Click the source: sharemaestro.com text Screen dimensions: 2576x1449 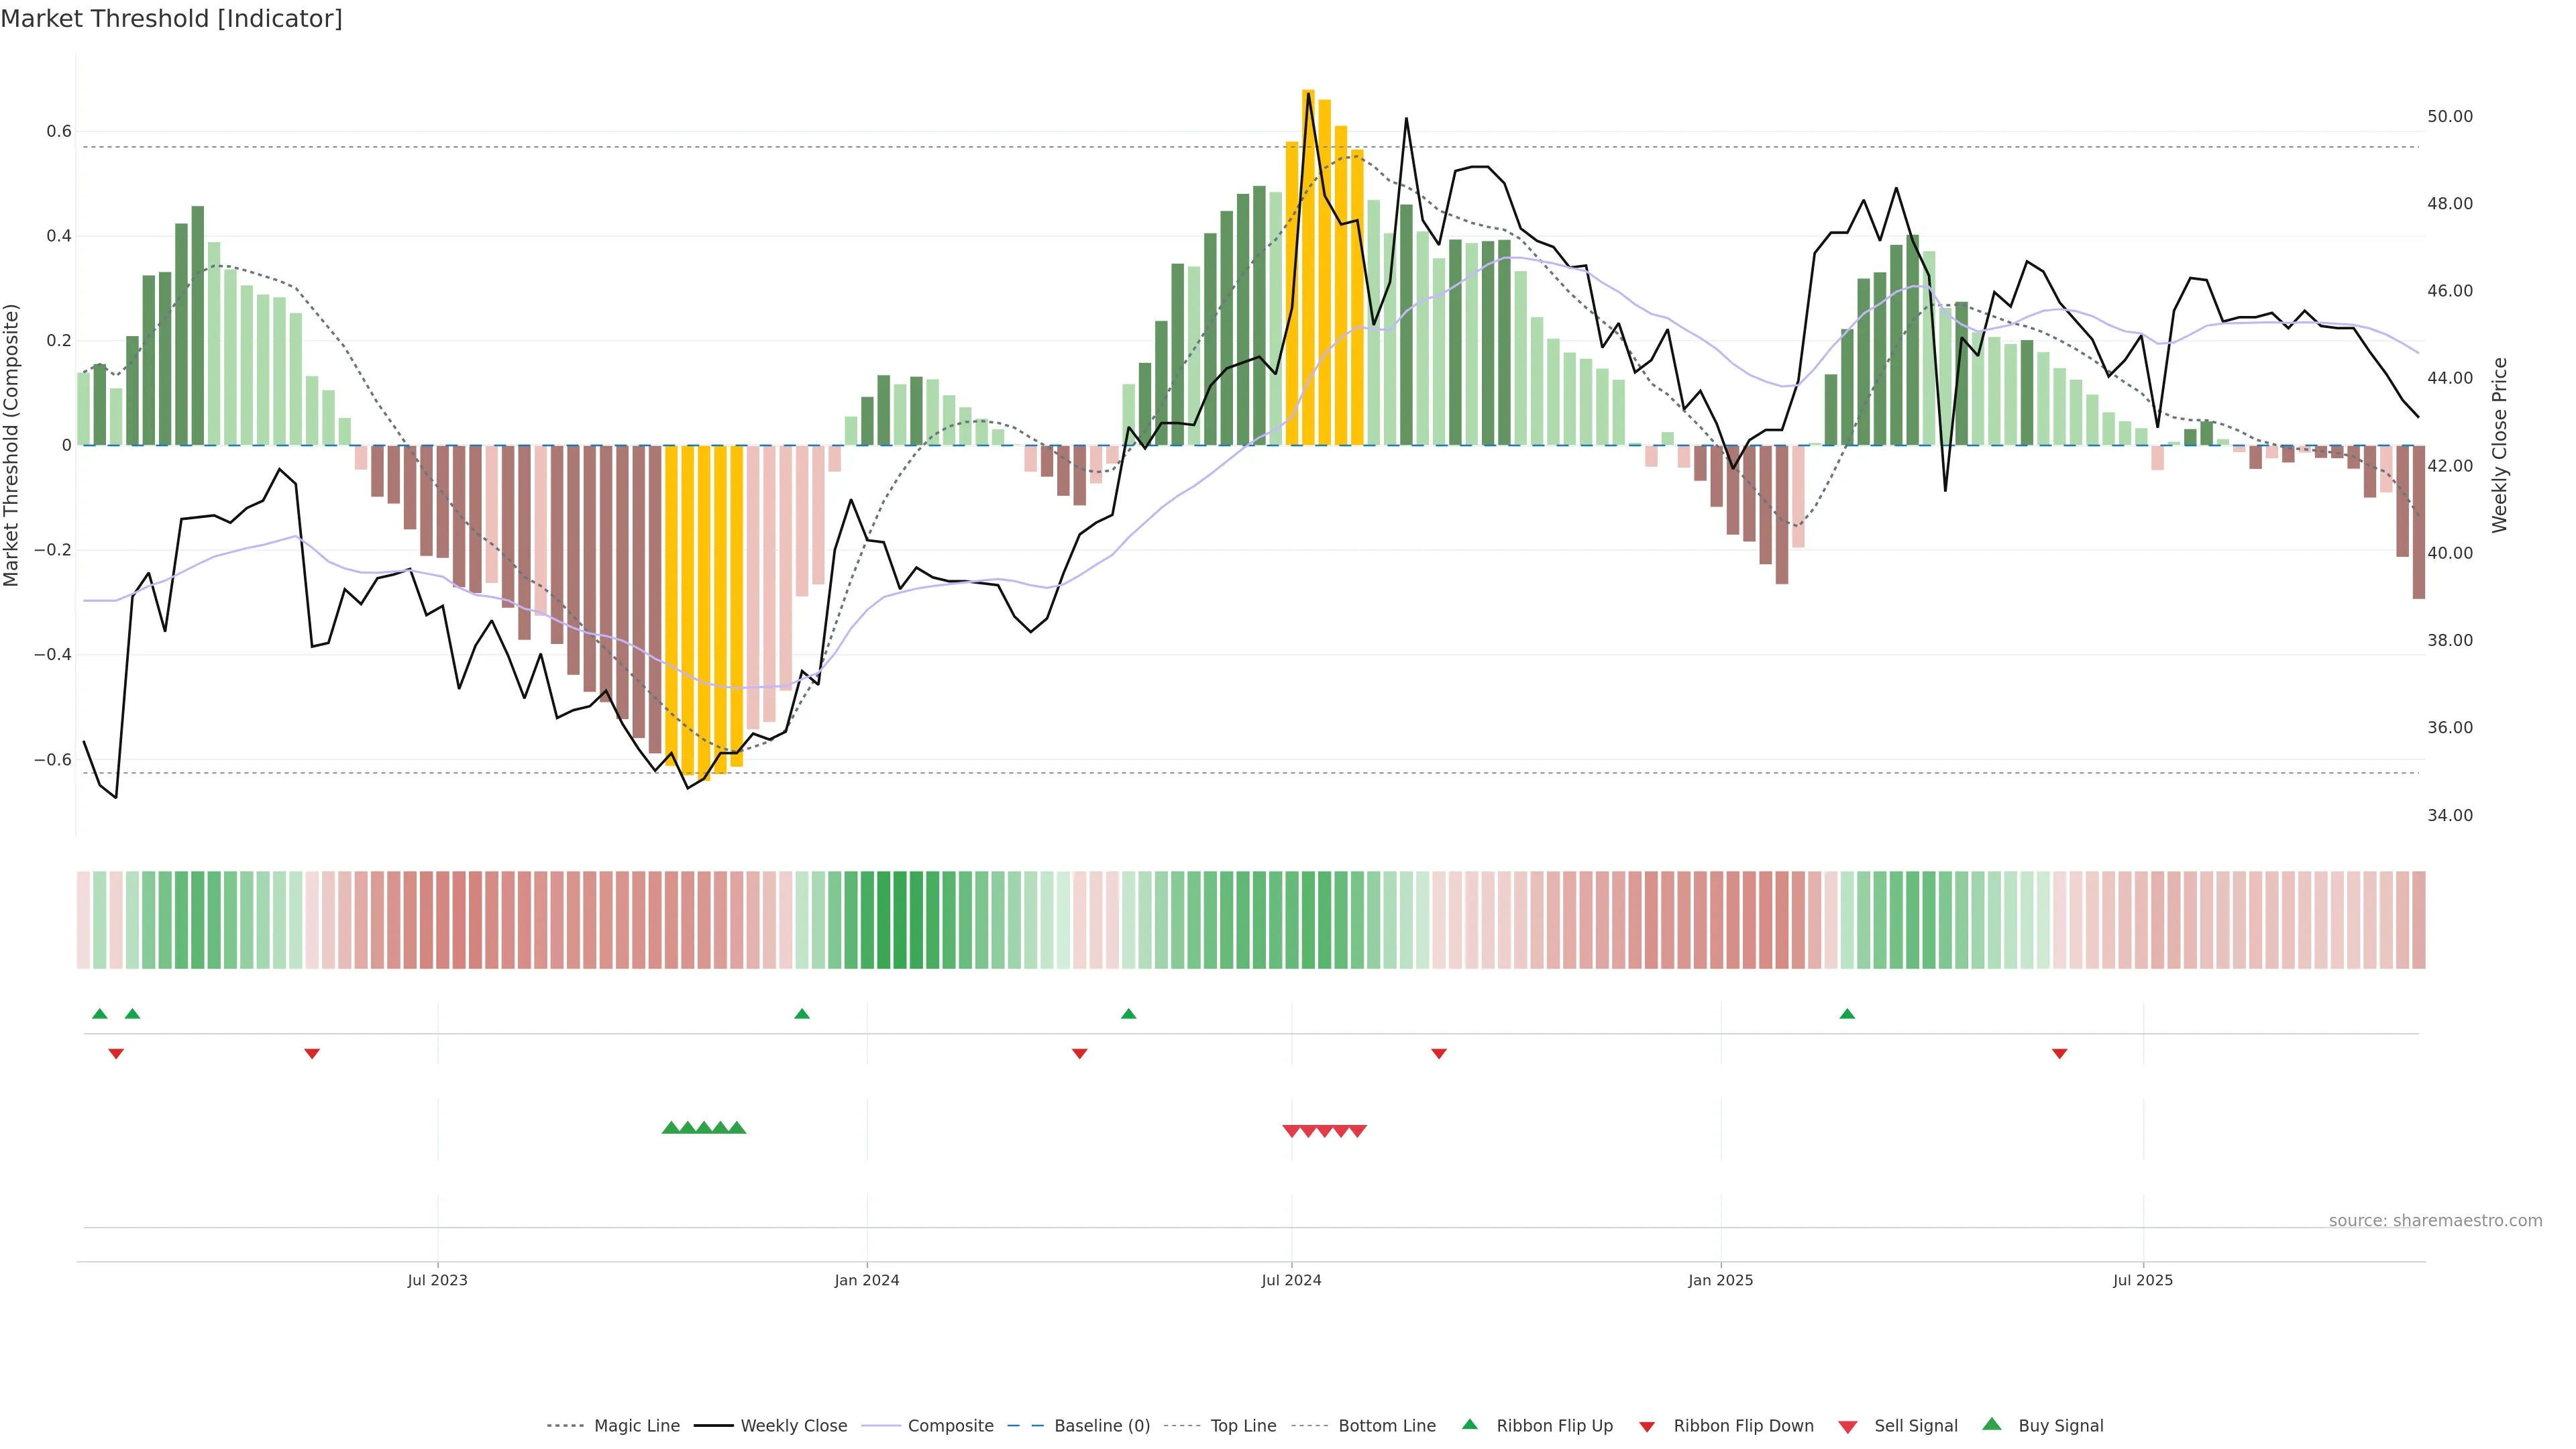2435,1221
